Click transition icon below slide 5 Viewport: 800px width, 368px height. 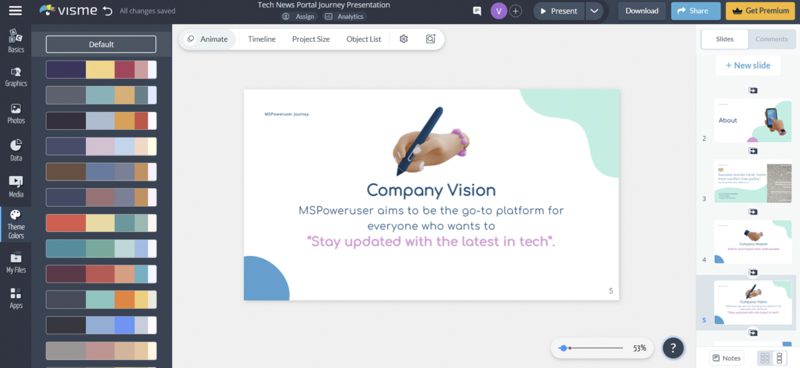pyautogui.click(x=753, y=333)
